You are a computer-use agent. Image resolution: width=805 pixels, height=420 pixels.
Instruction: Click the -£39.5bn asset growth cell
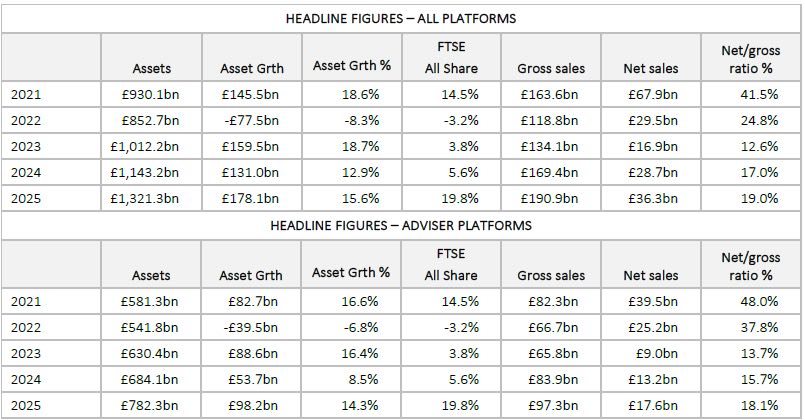(251, 327)
